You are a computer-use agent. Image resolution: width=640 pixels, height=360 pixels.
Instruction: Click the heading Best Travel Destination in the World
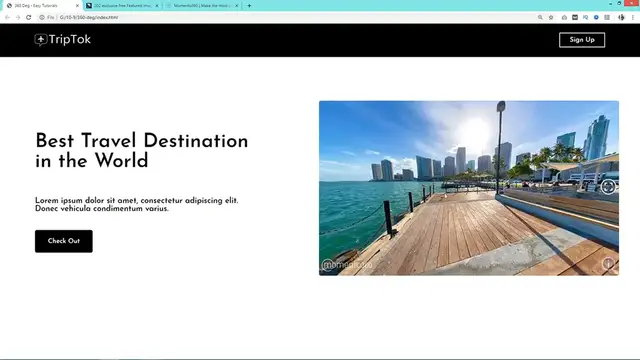coord(142,150)
